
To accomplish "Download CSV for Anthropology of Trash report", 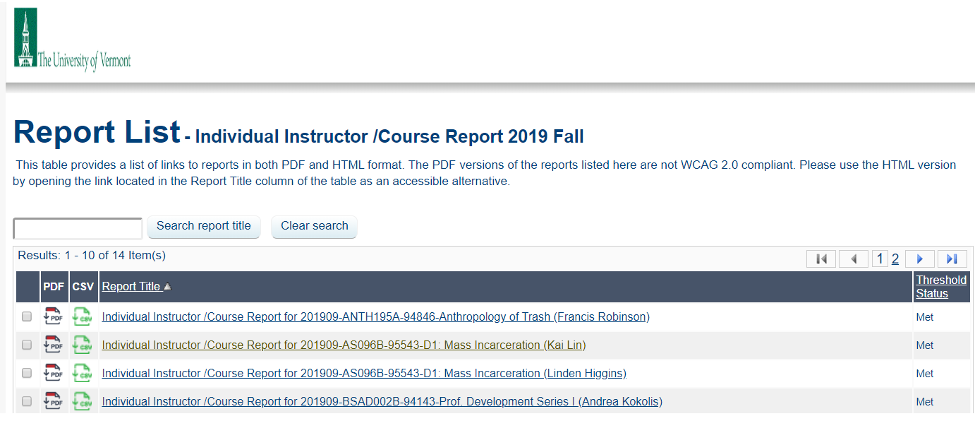I will pos(82,317).
